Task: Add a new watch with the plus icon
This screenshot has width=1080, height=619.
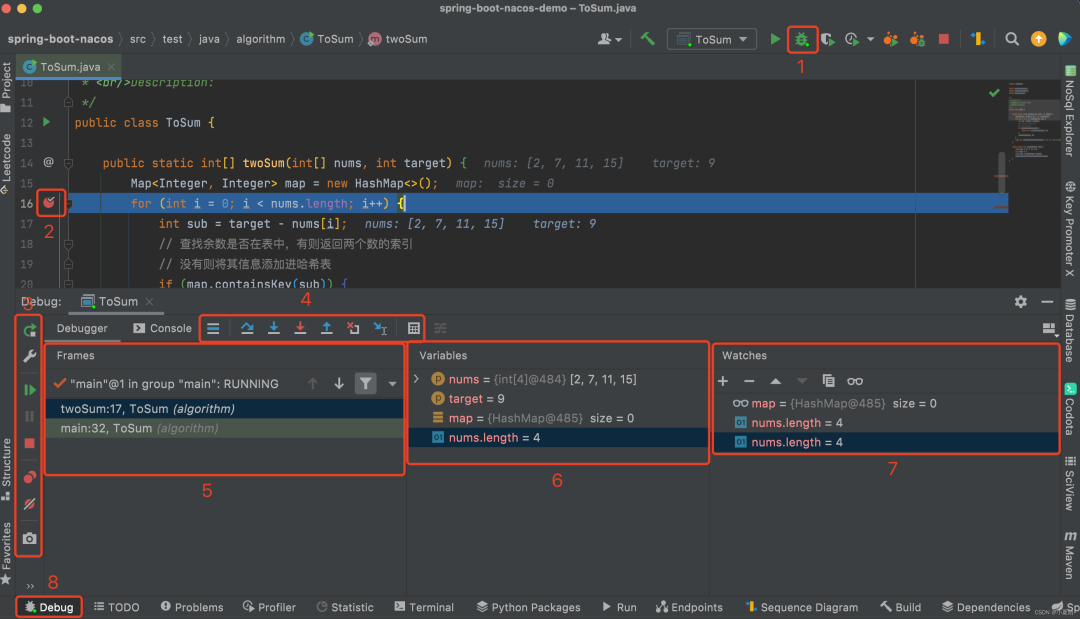Action: [723, 380]
